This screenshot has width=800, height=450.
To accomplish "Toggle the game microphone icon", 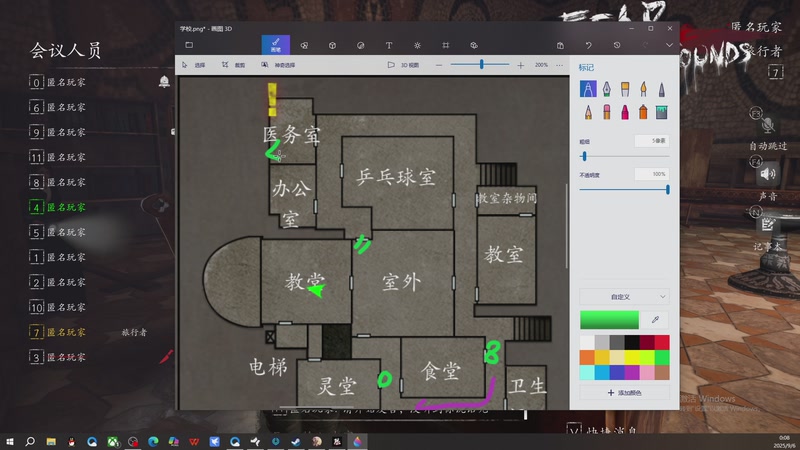I will [x=767, y=124].
